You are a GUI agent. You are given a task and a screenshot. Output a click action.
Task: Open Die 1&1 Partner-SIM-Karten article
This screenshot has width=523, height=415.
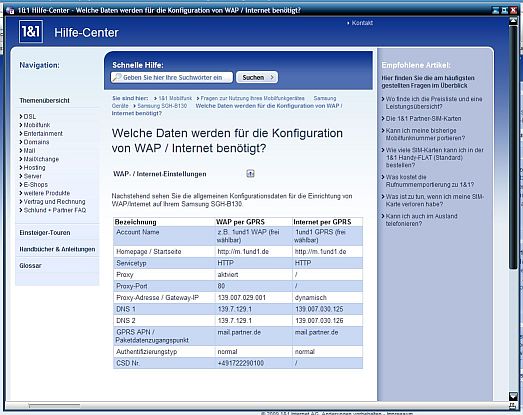click(x=424, y=118)
